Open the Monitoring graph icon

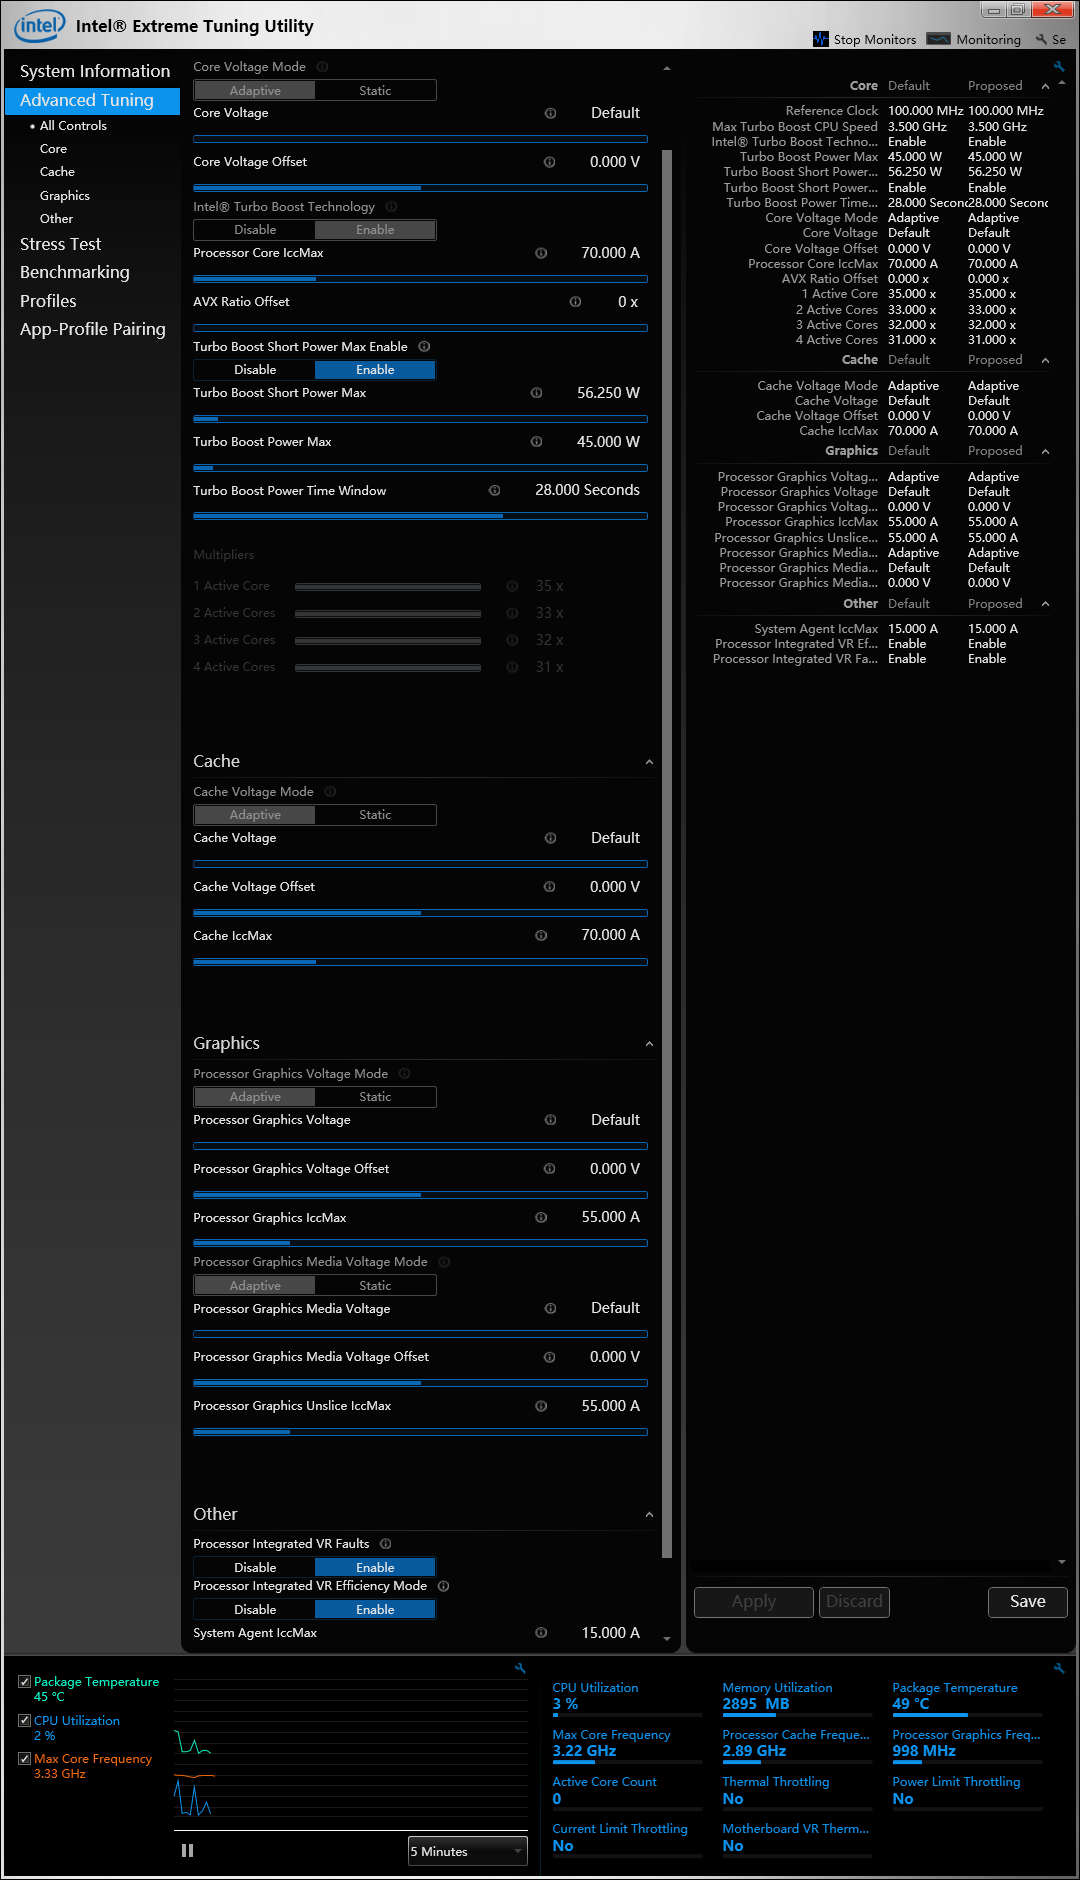(938, 39)
